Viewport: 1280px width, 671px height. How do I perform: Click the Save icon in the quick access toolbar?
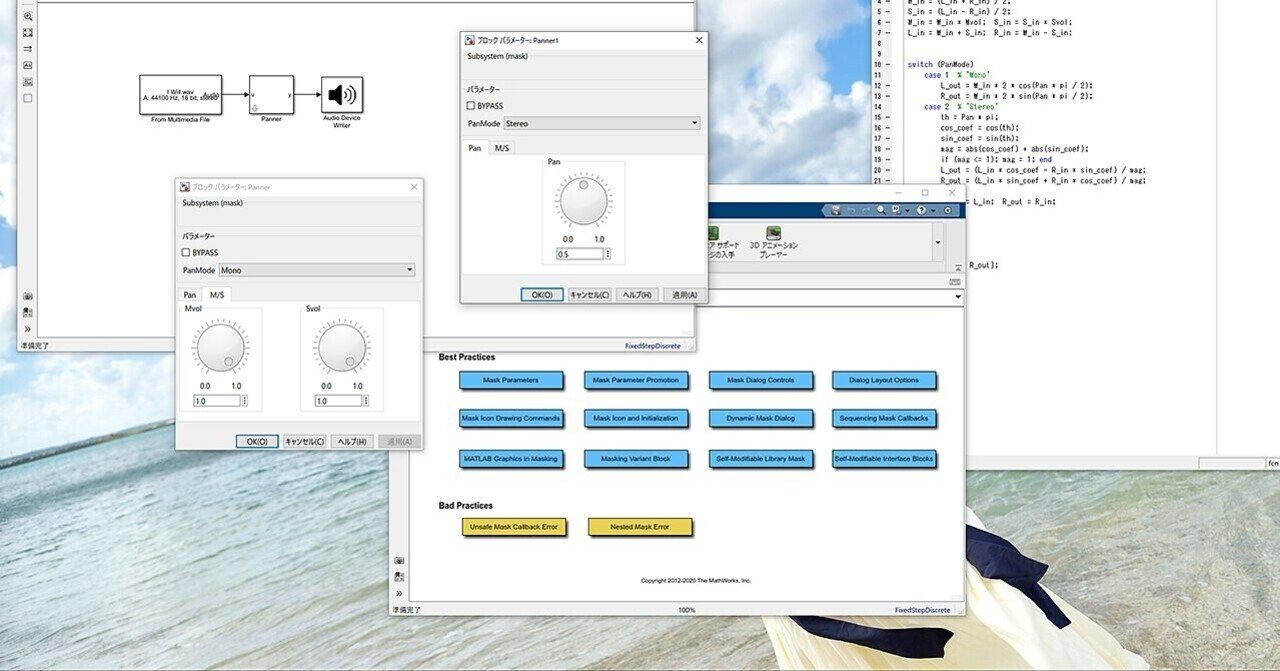pos(836,210)
